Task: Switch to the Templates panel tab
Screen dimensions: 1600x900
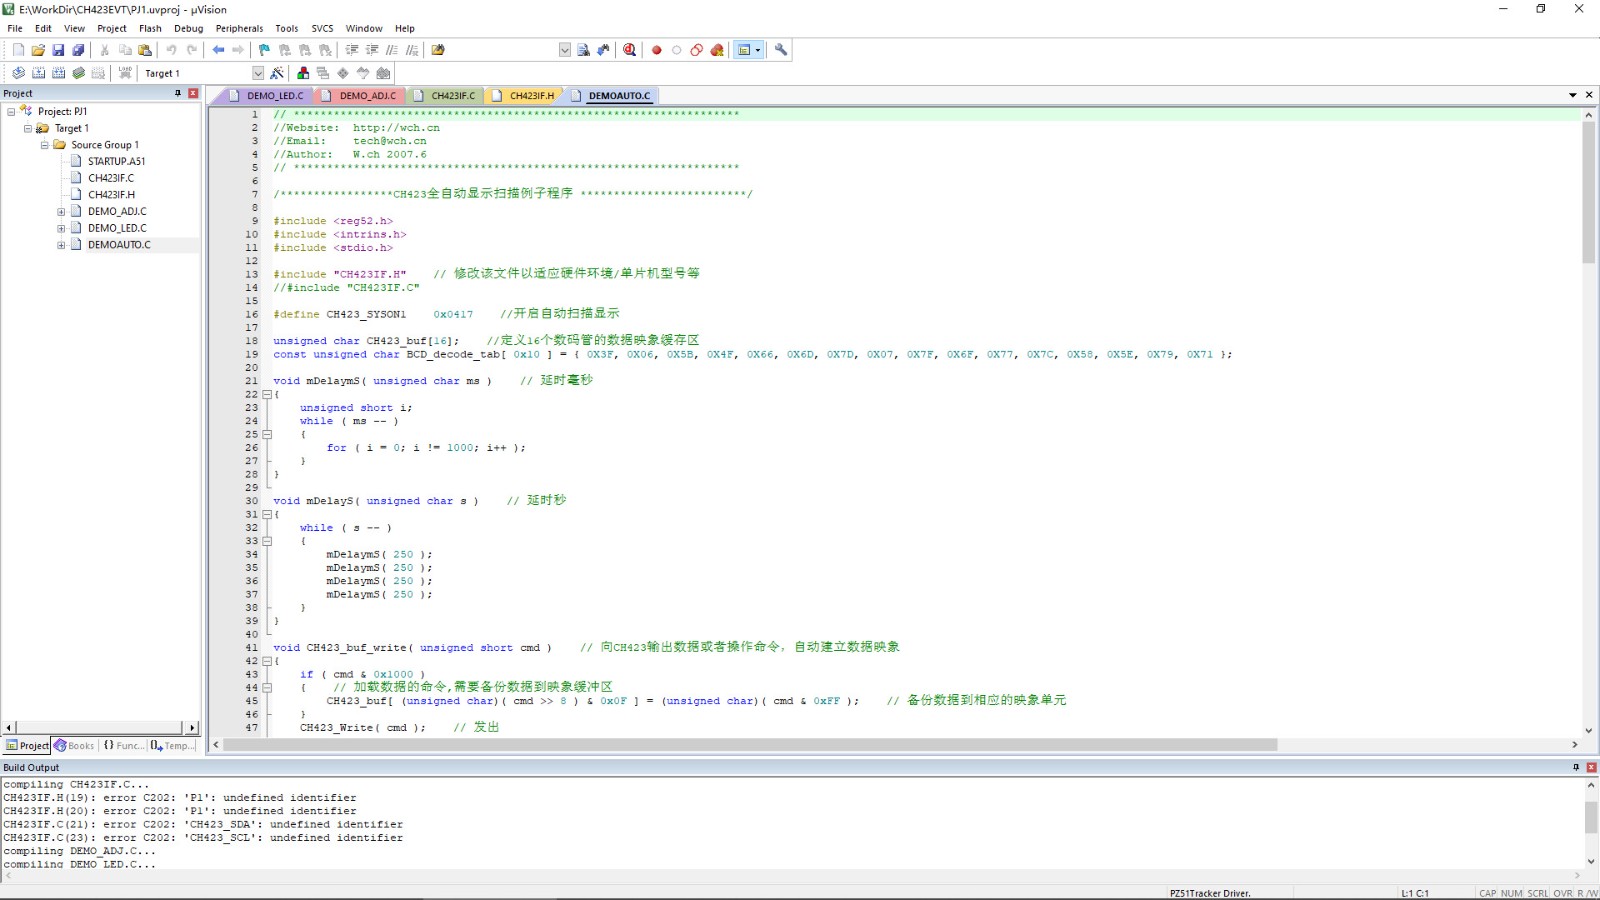Action: (172, 746)
